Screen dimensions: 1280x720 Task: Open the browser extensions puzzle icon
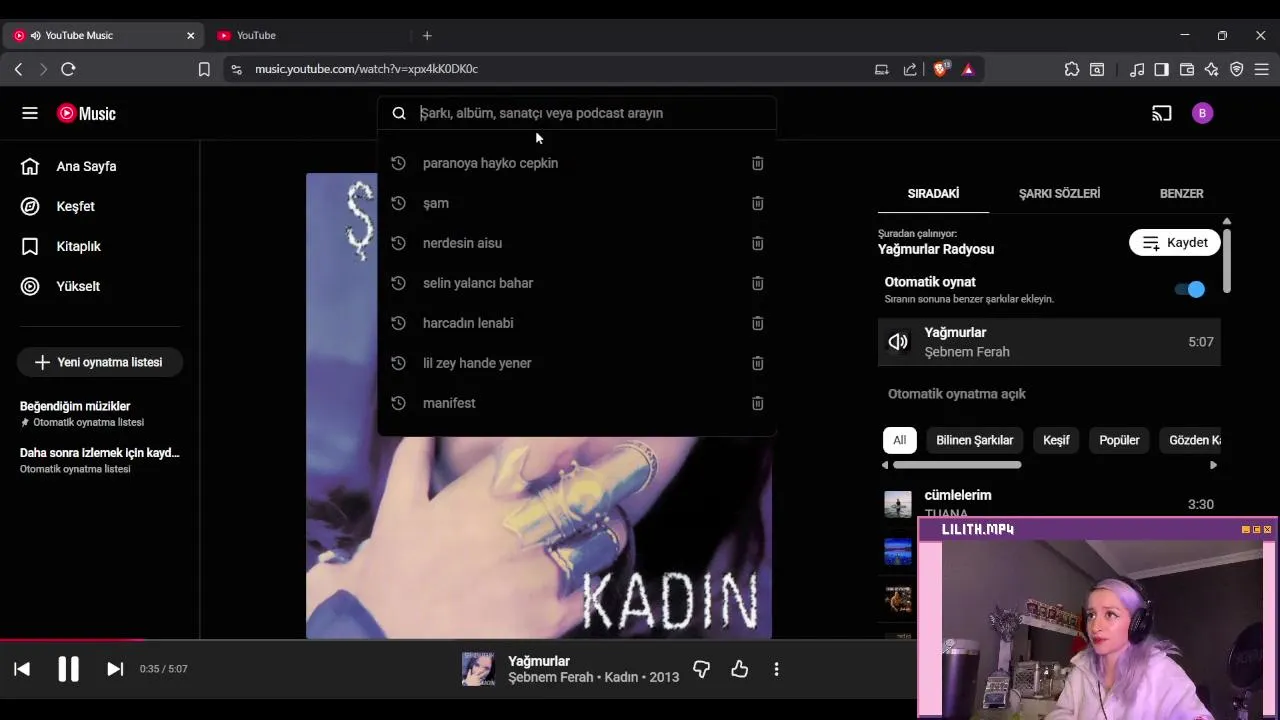pyautogui.click(x=1072, y=69)
